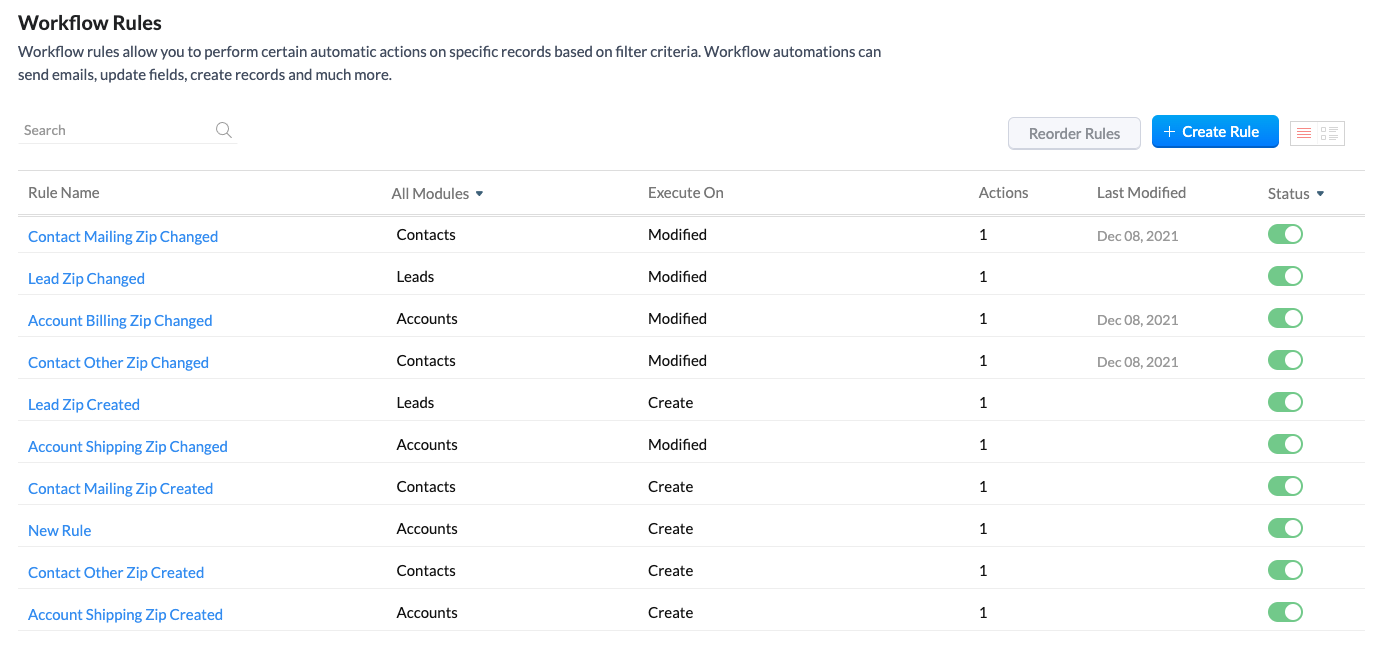Open the All Modules filter dropdown

[437, 194]
